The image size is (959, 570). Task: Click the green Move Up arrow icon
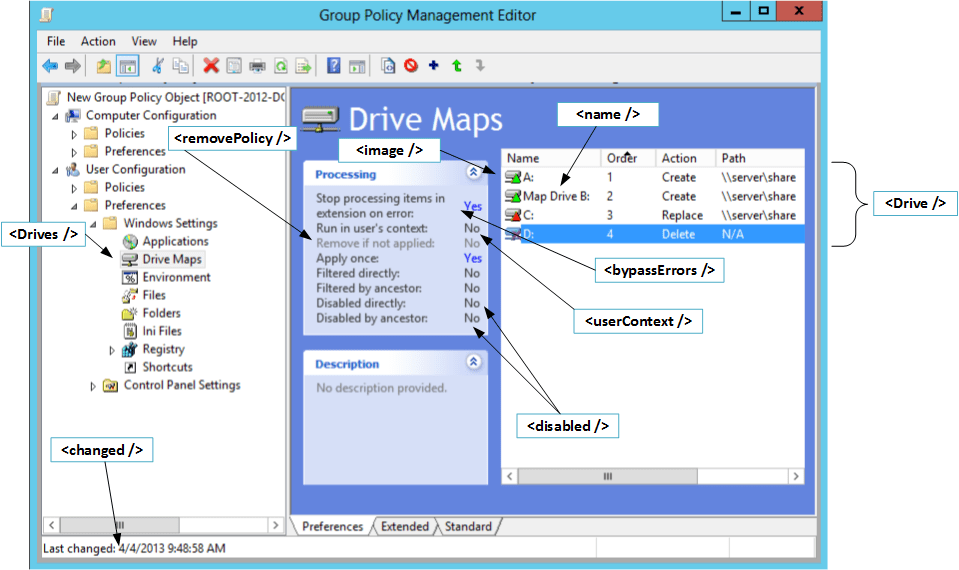click(457, 65)
